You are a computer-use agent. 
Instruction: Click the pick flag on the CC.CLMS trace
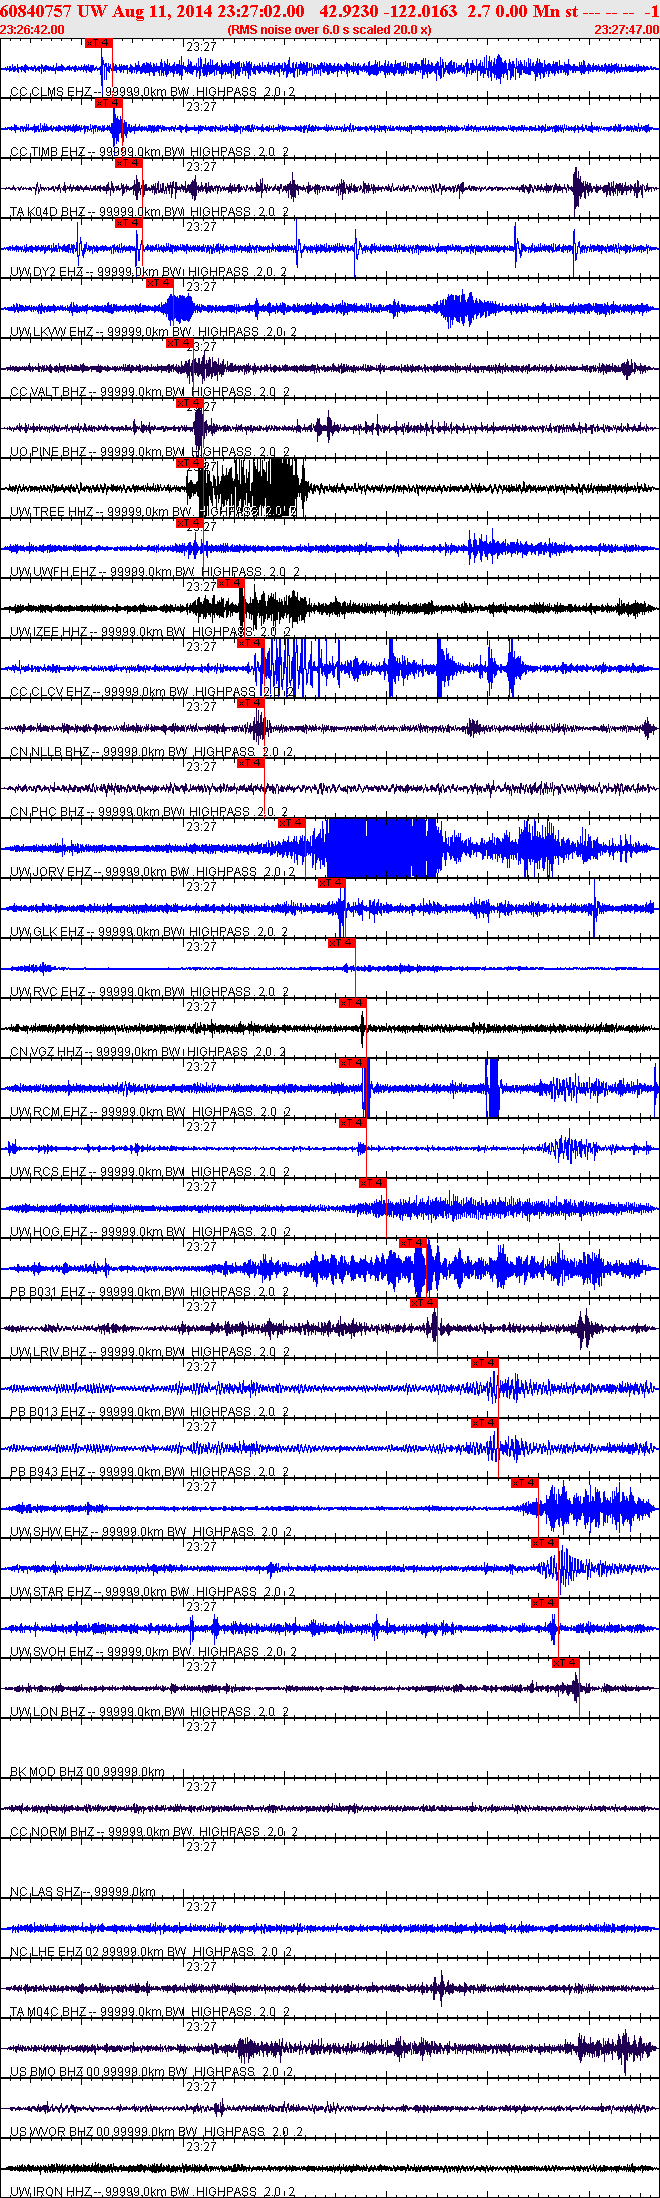coord(99,43)
